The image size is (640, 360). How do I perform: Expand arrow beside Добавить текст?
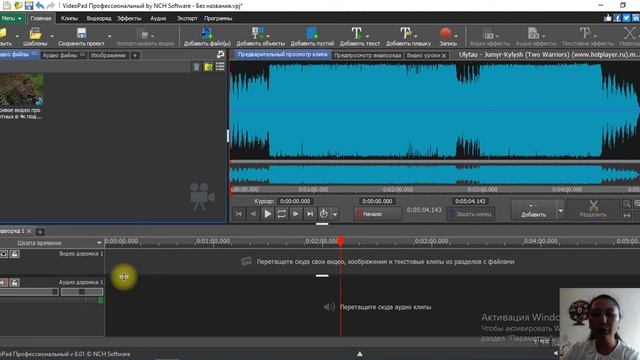367,36
